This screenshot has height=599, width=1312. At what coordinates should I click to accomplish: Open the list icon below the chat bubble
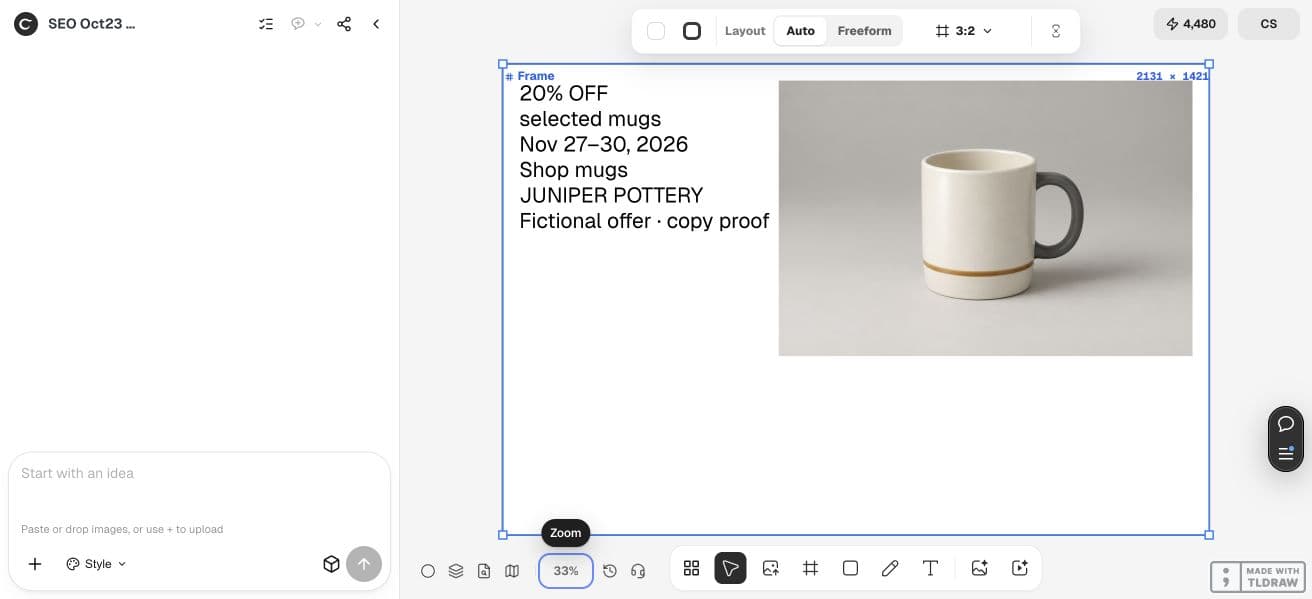pos(1286,453)
